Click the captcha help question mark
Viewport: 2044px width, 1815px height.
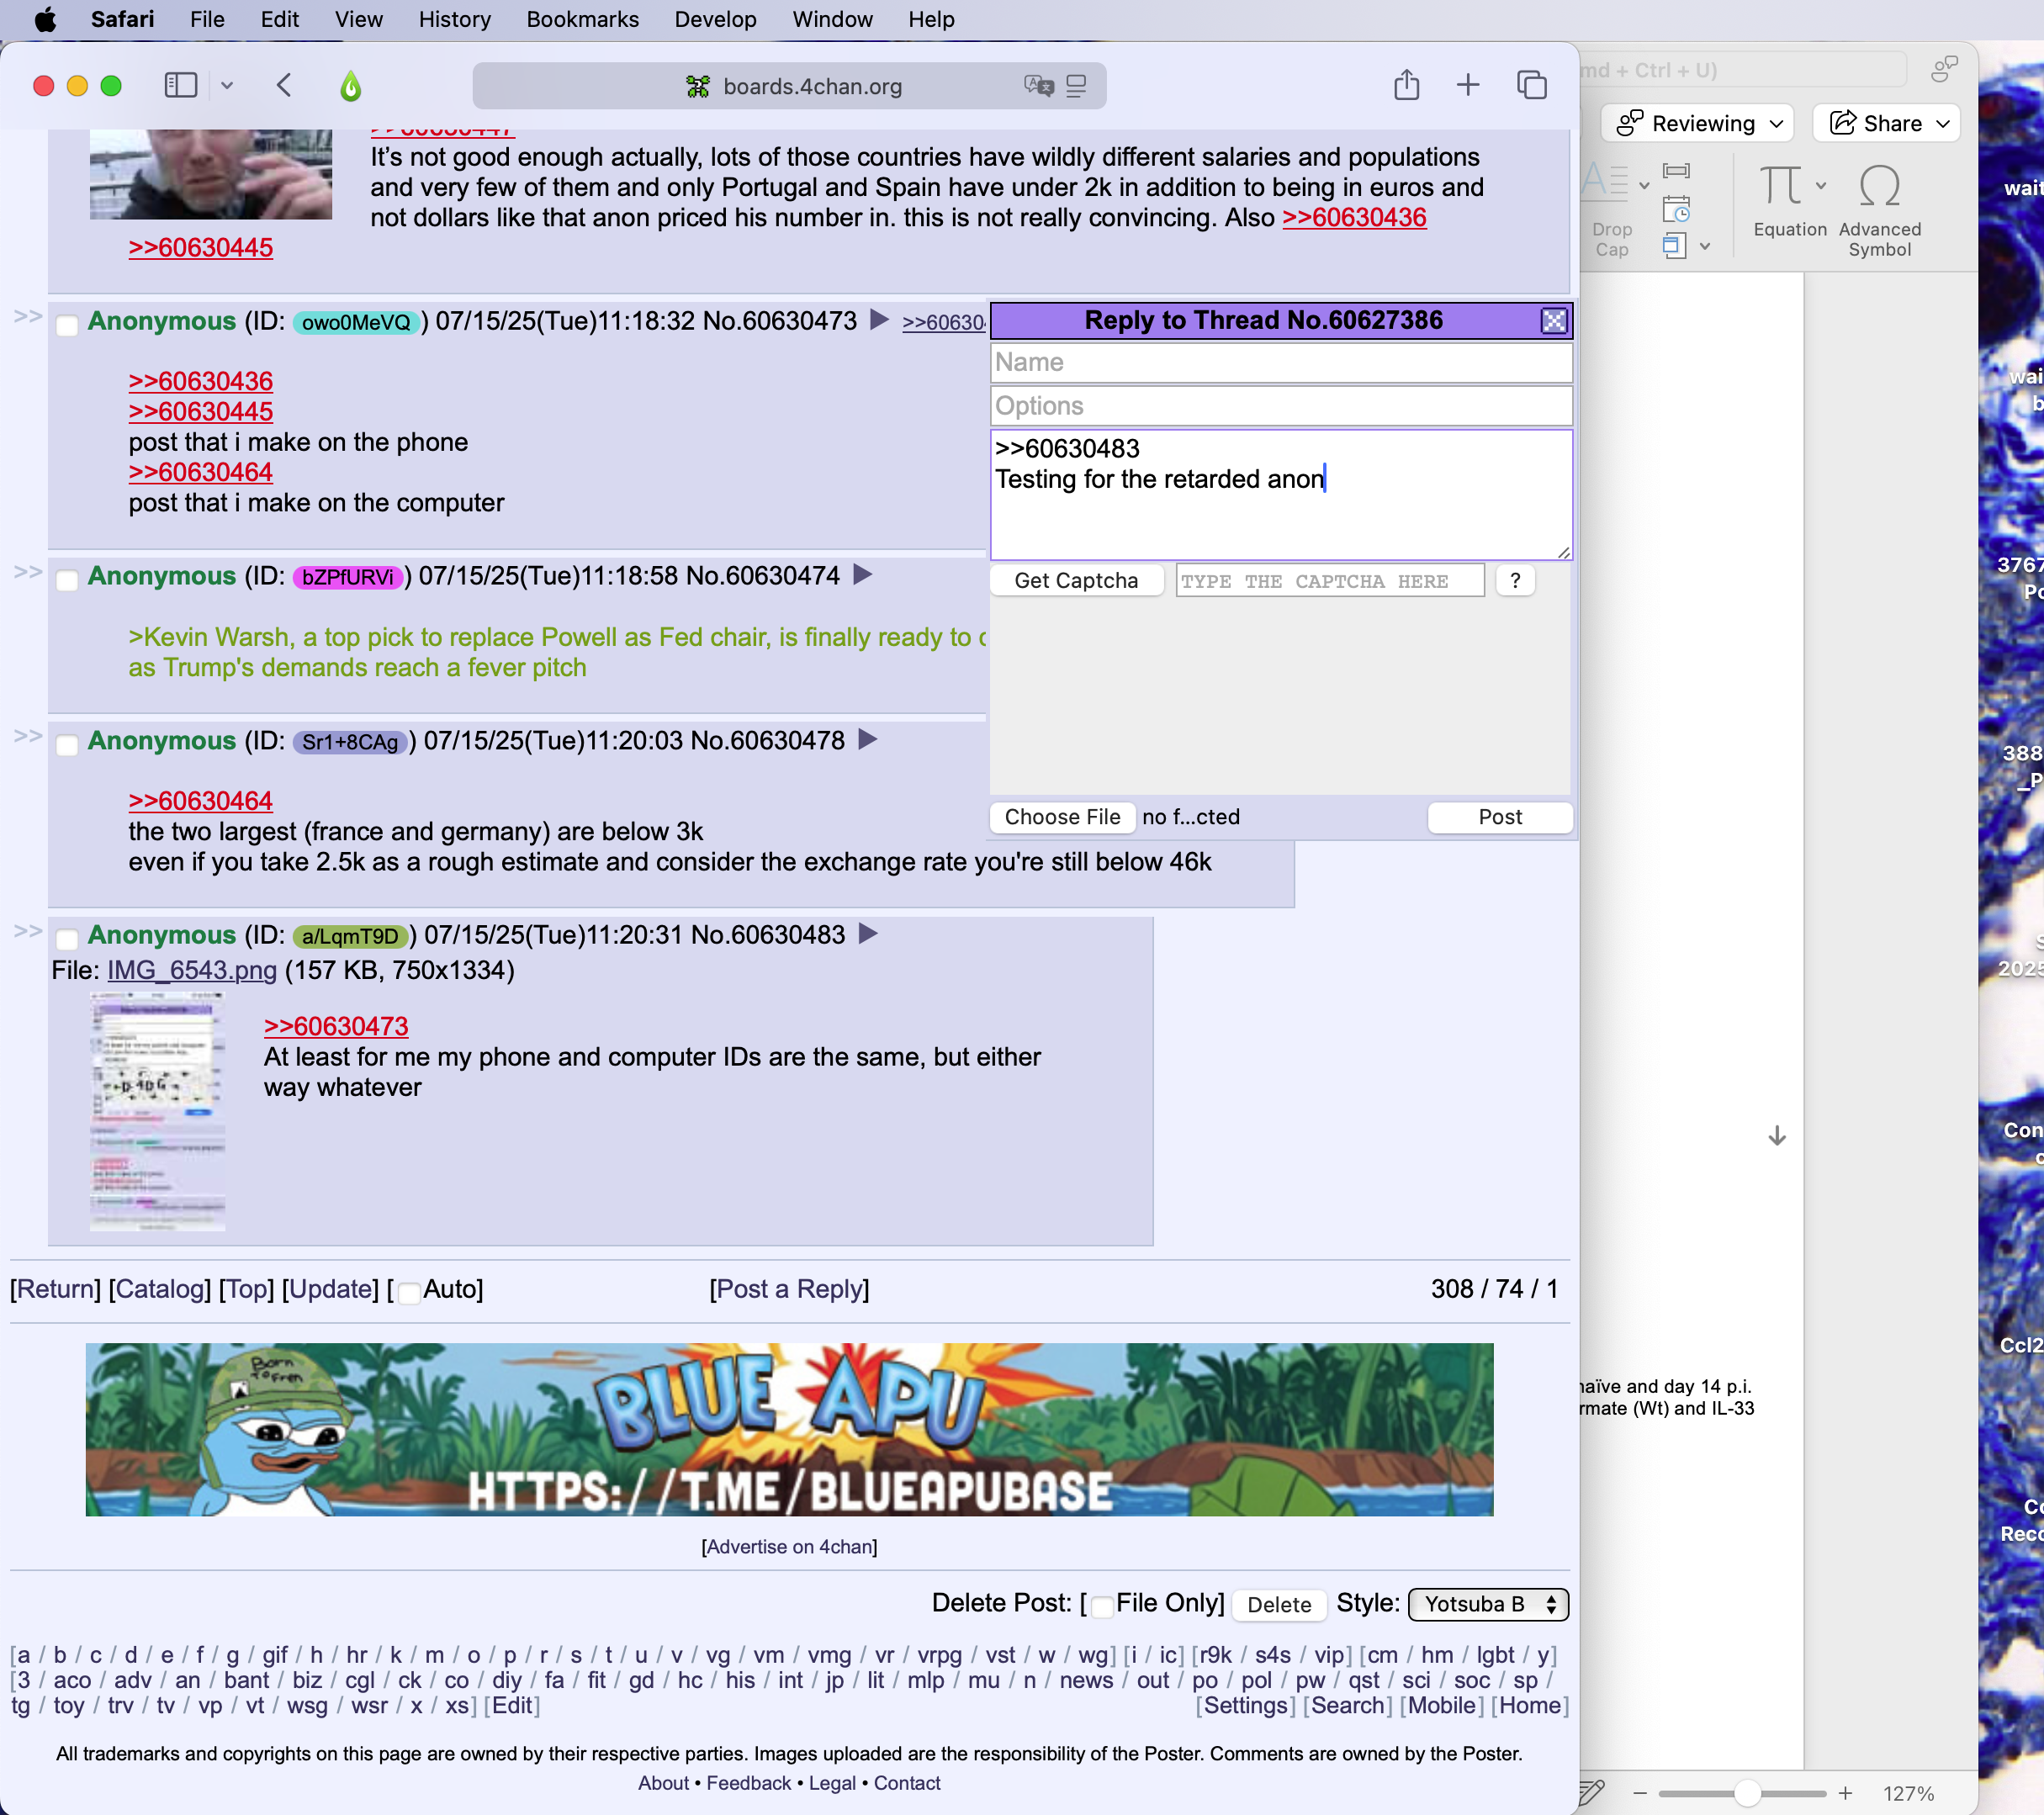(1515, 581)
